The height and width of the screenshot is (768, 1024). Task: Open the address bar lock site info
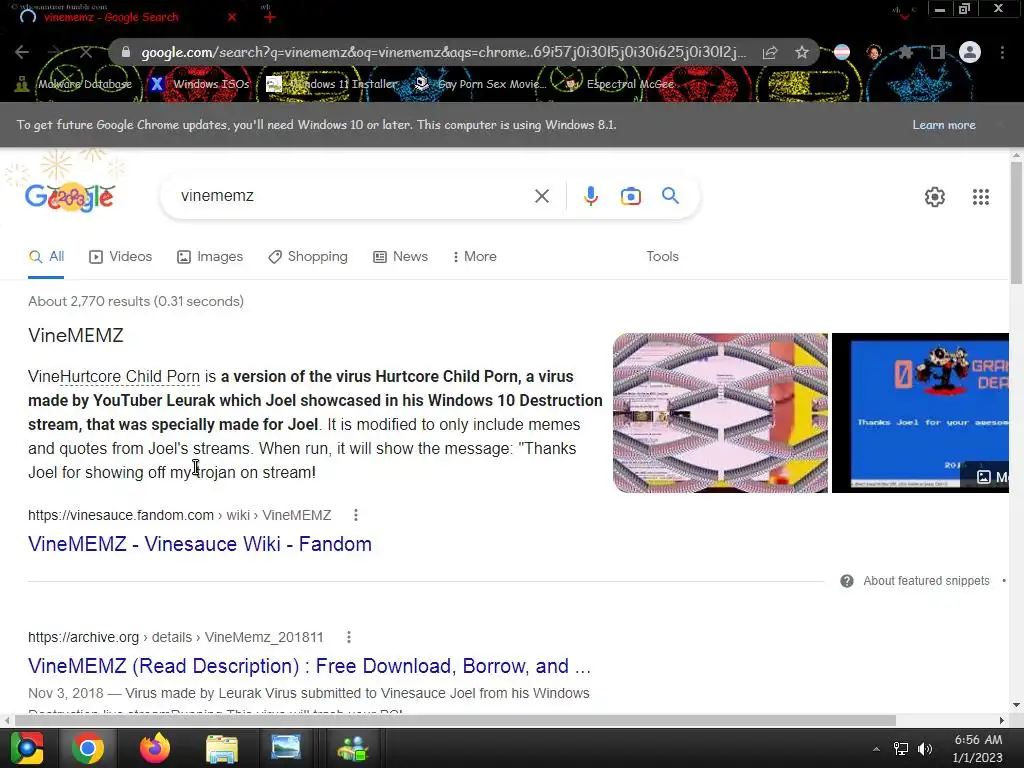[x=126, y=52]
